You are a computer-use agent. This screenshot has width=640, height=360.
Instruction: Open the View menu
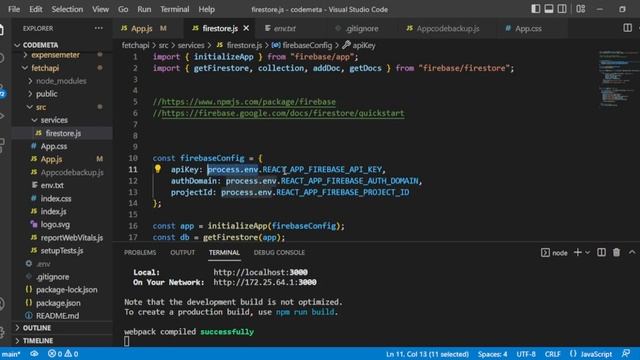pos(100,9)
